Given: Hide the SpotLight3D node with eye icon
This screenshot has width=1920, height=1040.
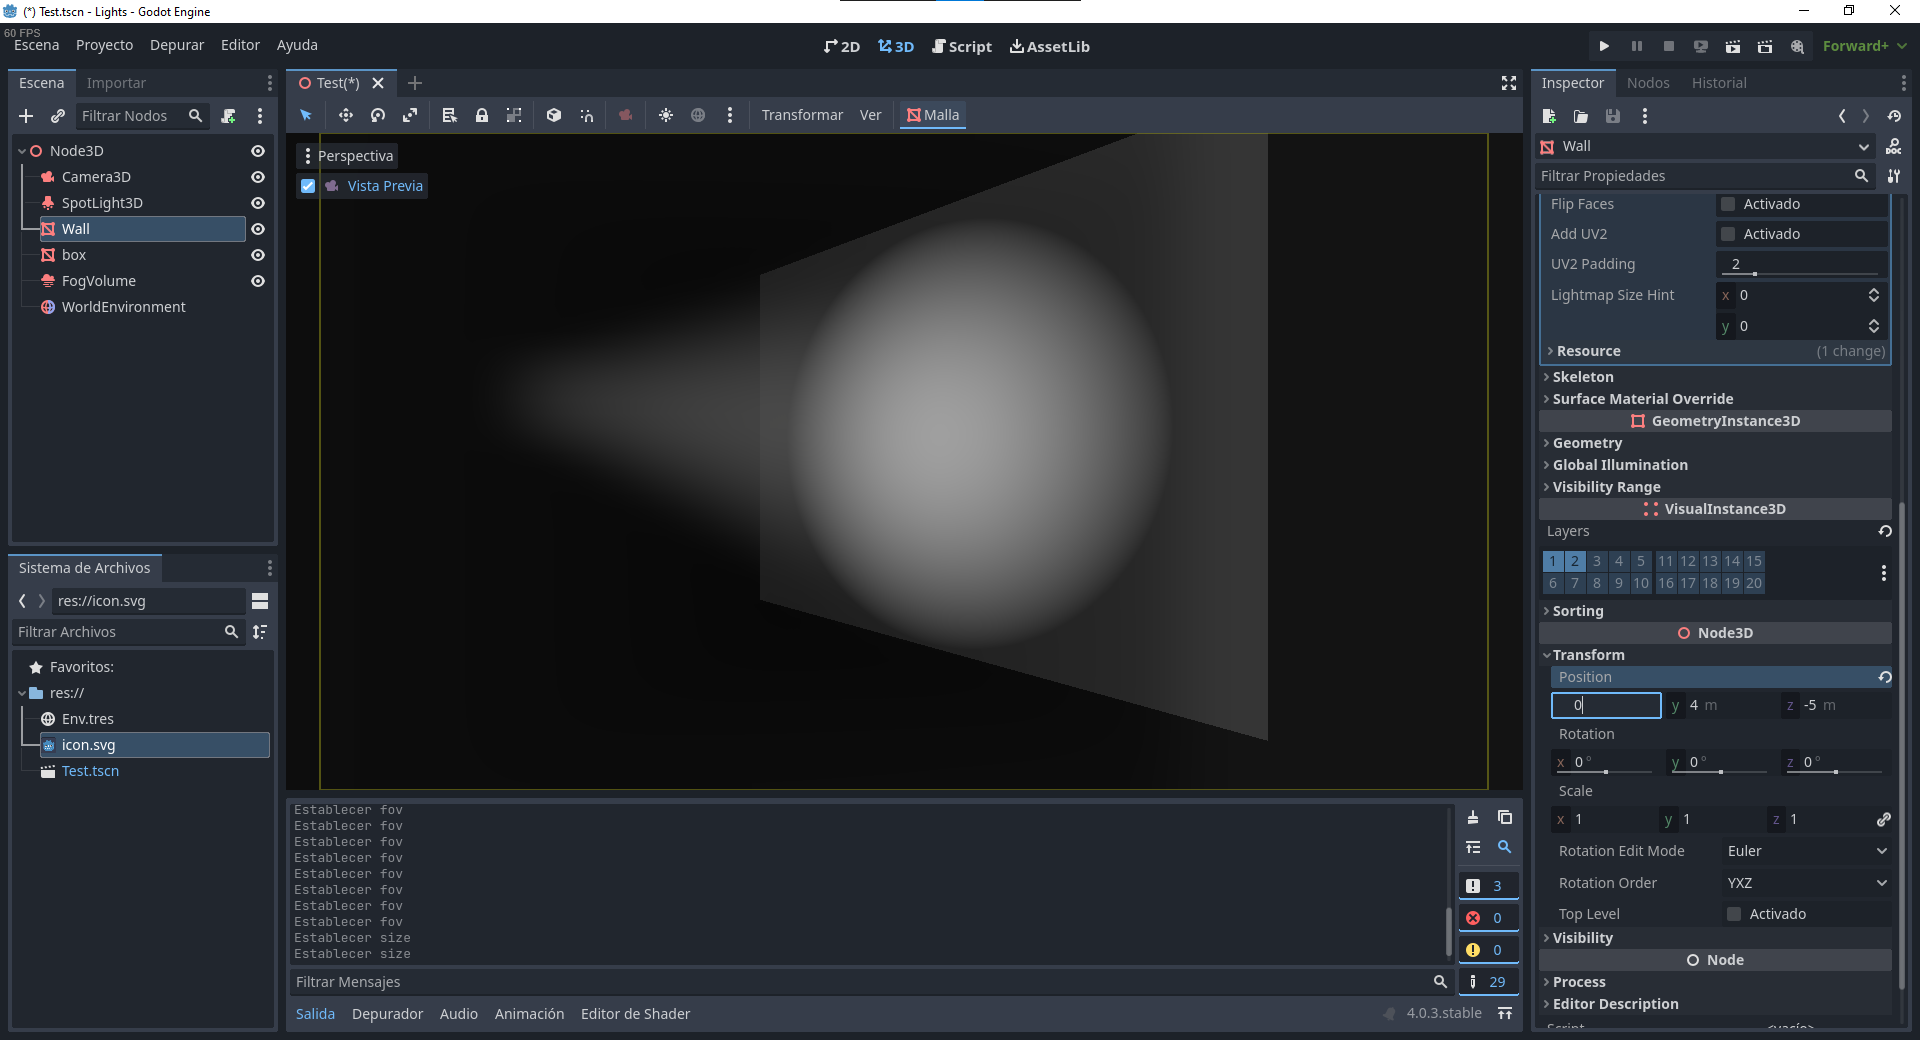Looking at the screenshot, I should [258, 203].
